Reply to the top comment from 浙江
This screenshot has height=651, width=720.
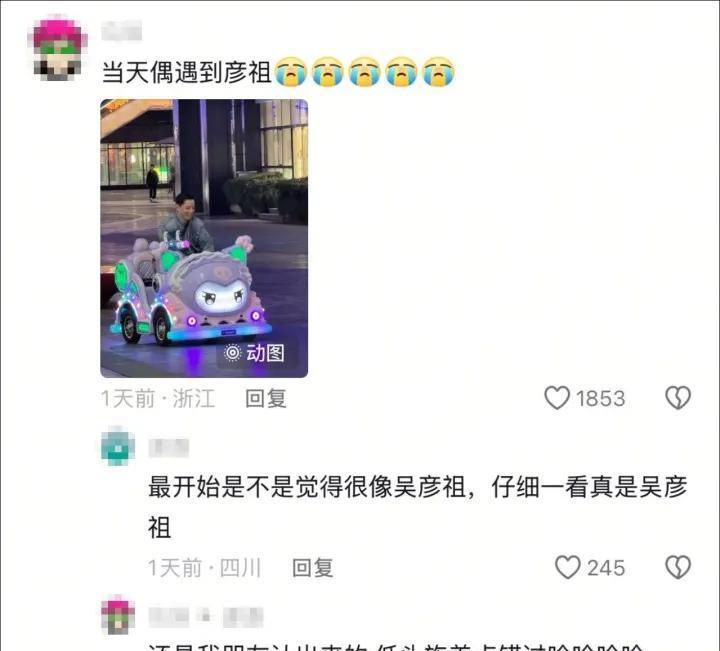tap(265, 398)
